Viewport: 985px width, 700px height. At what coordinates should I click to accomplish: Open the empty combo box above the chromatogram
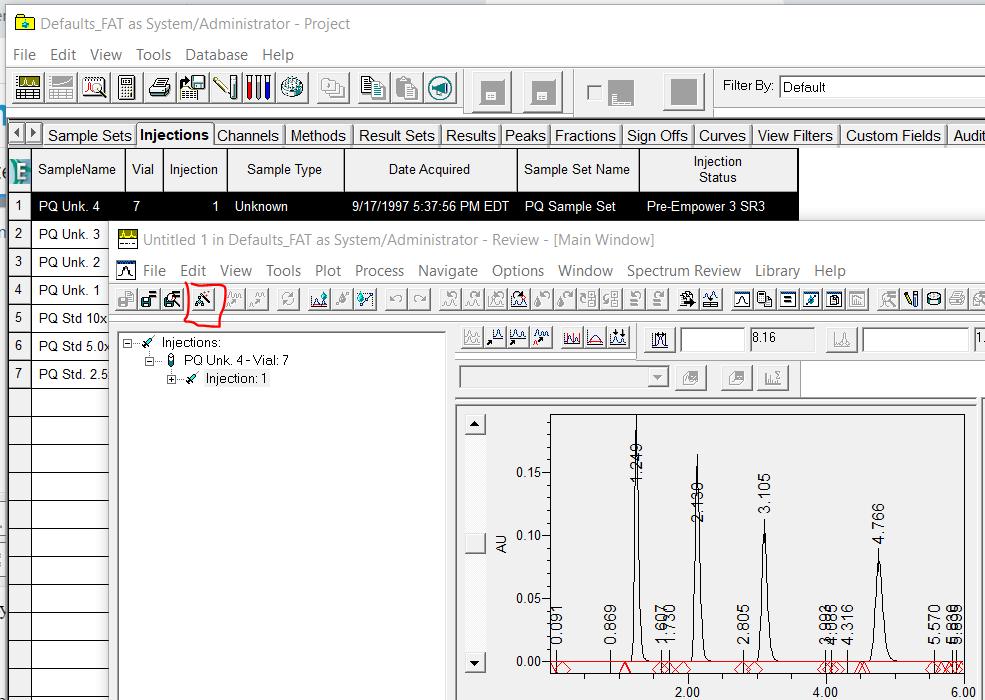point(657,377)
